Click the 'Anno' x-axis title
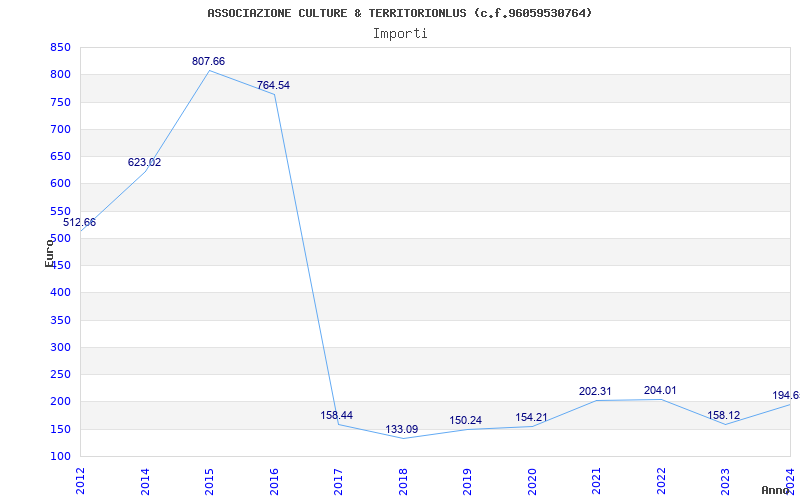Screen dimensions: 800x500 point(776,490)
